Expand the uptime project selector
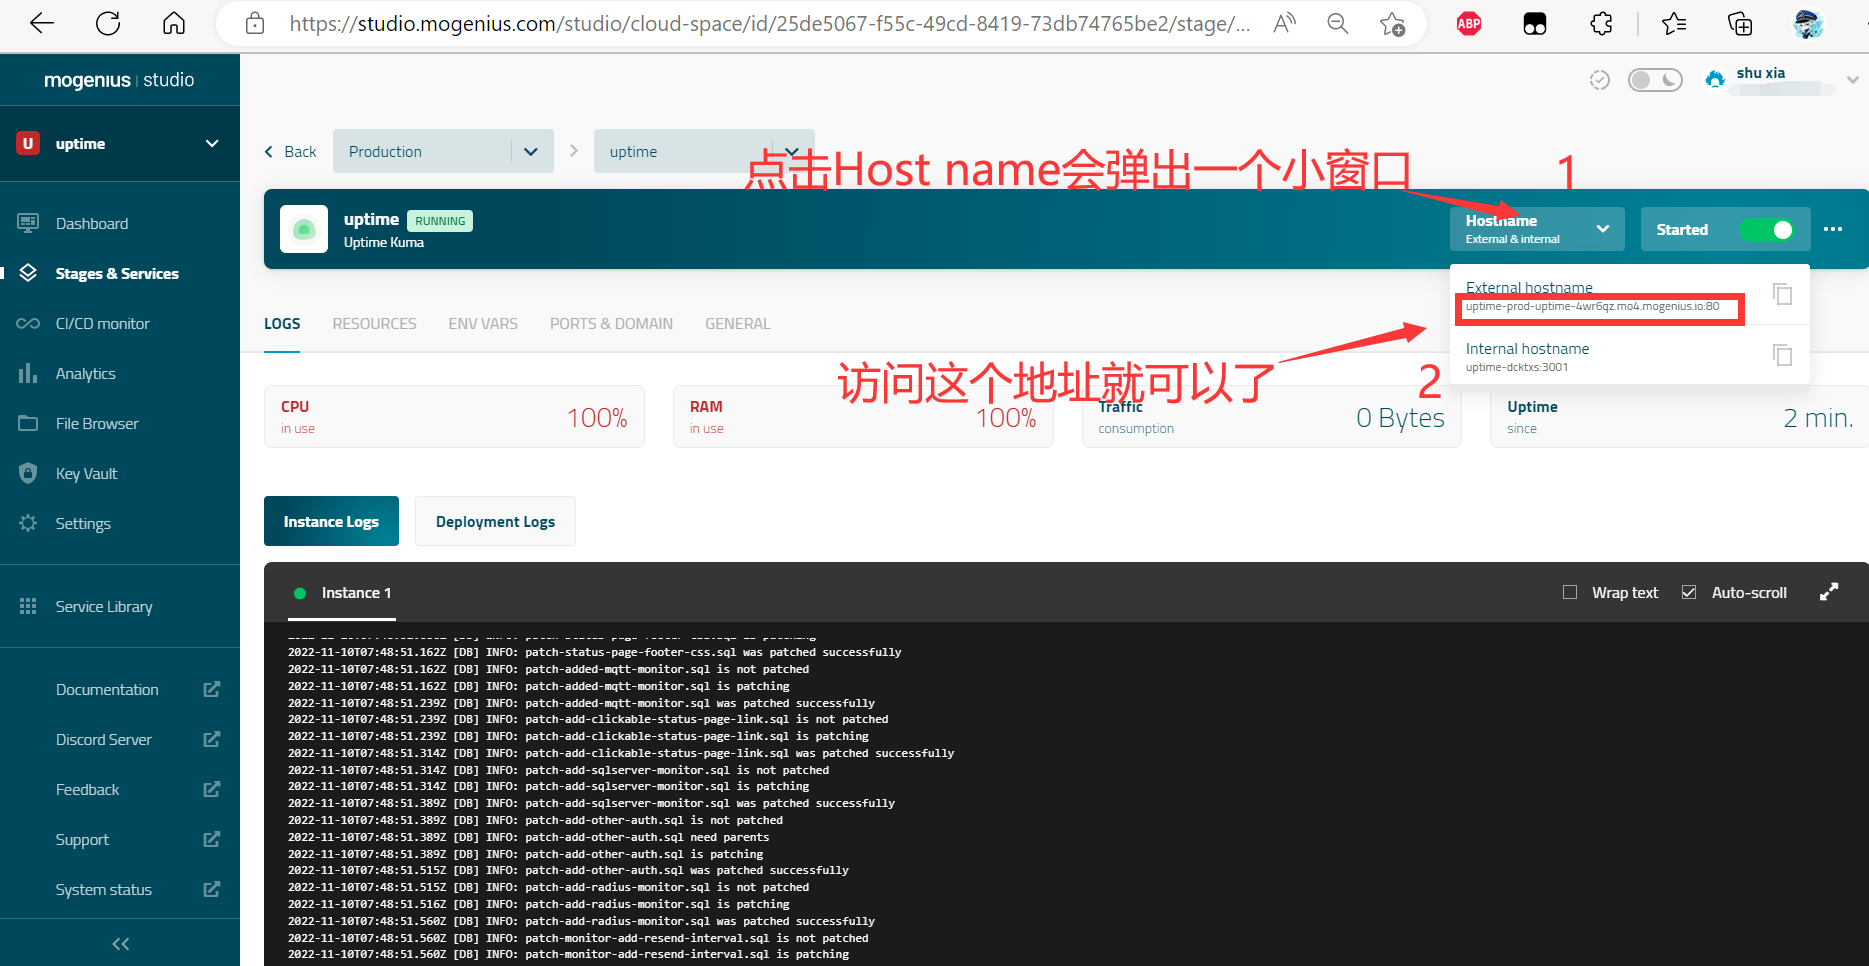This screenshot has height=966, width=1869. click(x=211, y=144)
